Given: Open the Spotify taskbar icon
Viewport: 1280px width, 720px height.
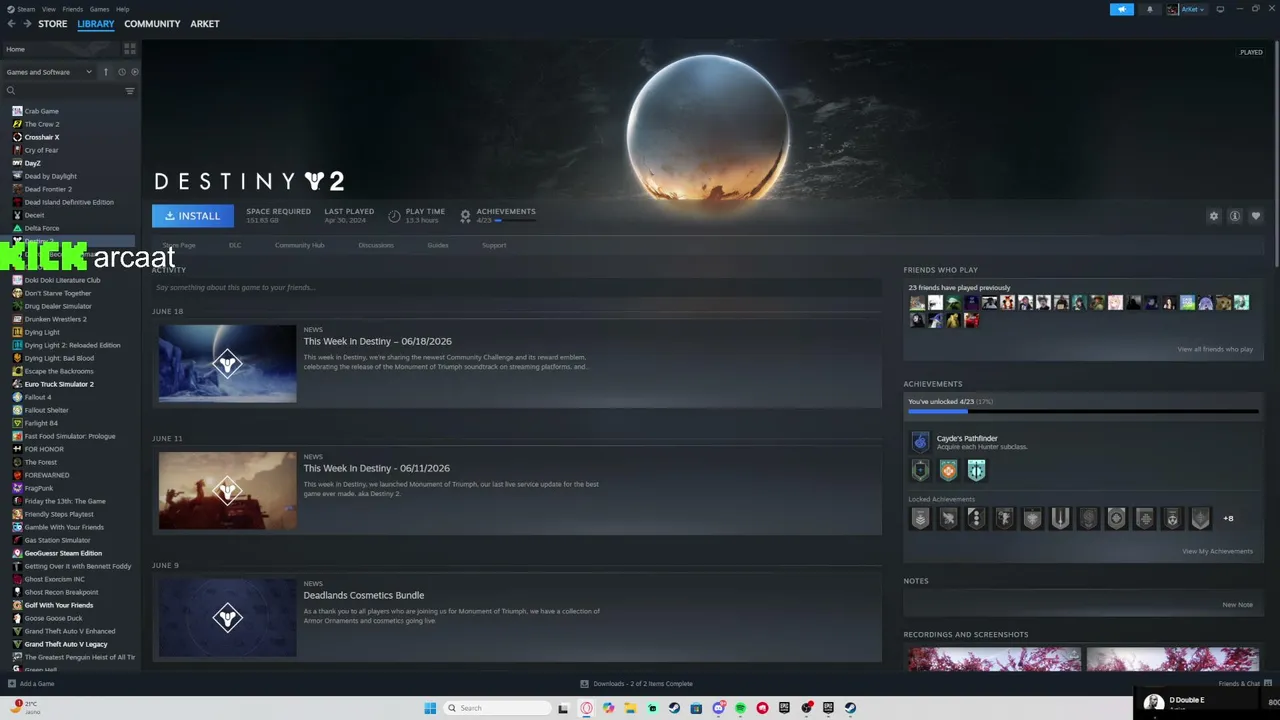Looking at the screenshot, I should 740,708.
